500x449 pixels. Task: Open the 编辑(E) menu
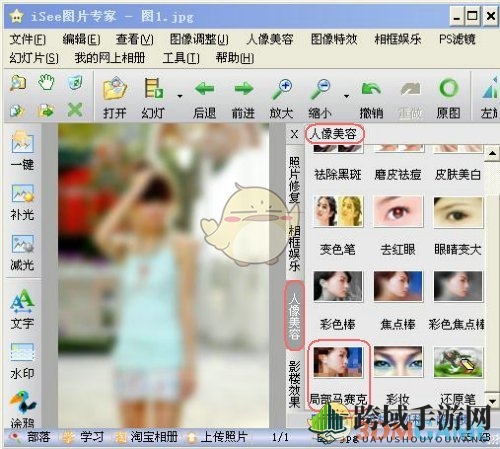point(81,39)
